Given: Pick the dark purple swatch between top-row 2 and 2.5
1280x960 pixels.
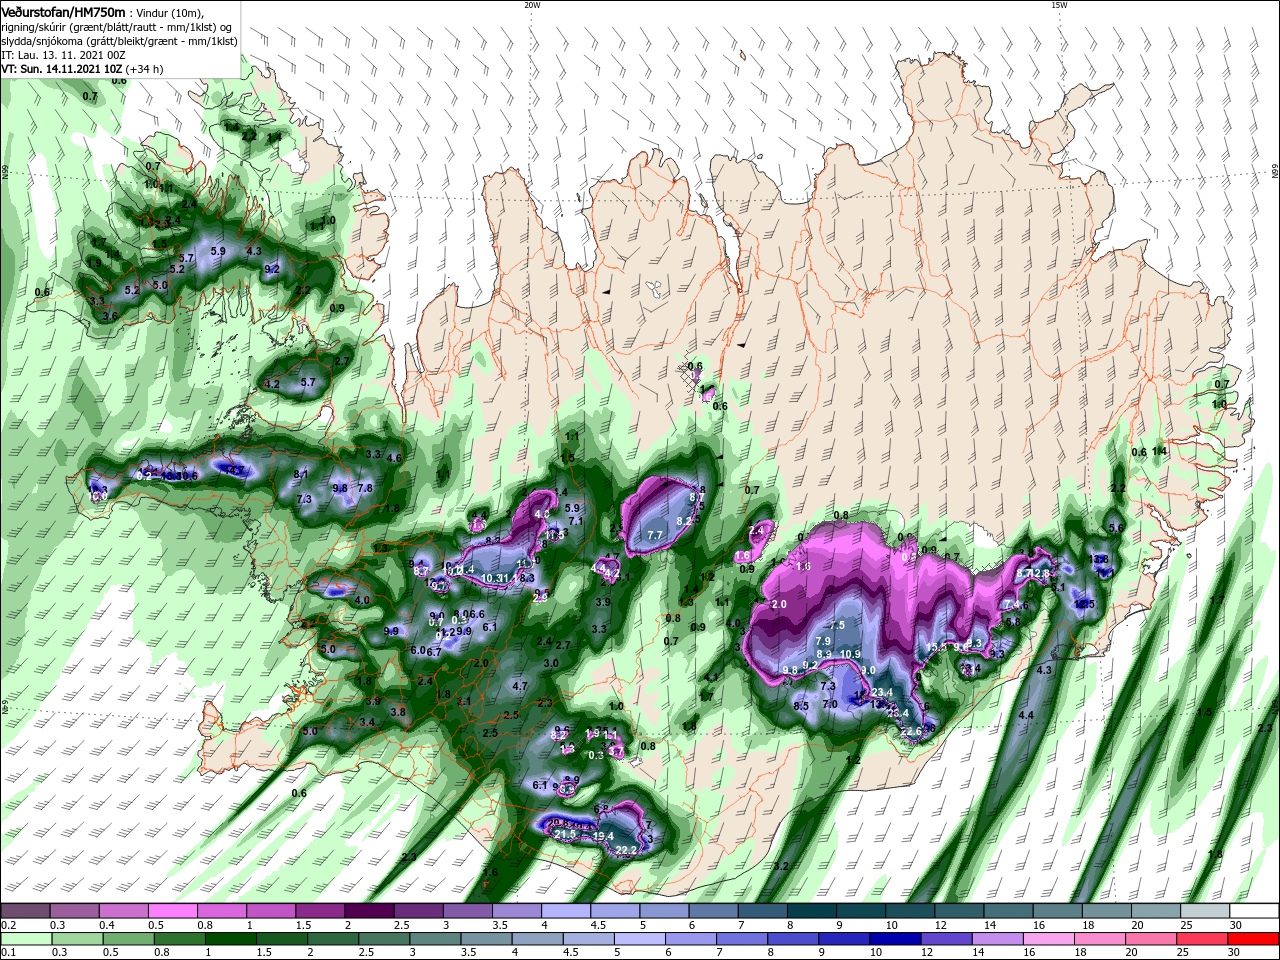Looking at the screenshot, I should coord(369,911).
